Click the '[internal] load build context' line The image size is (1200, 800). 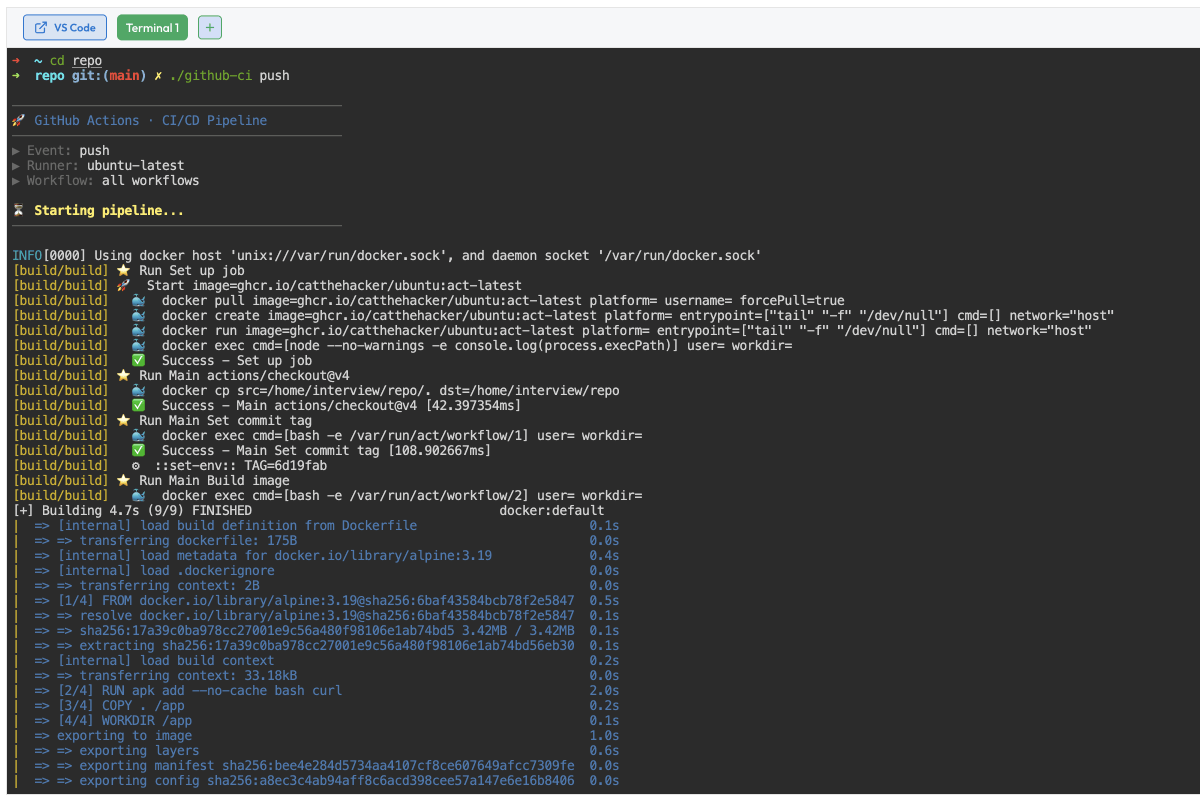click(315, 661)
